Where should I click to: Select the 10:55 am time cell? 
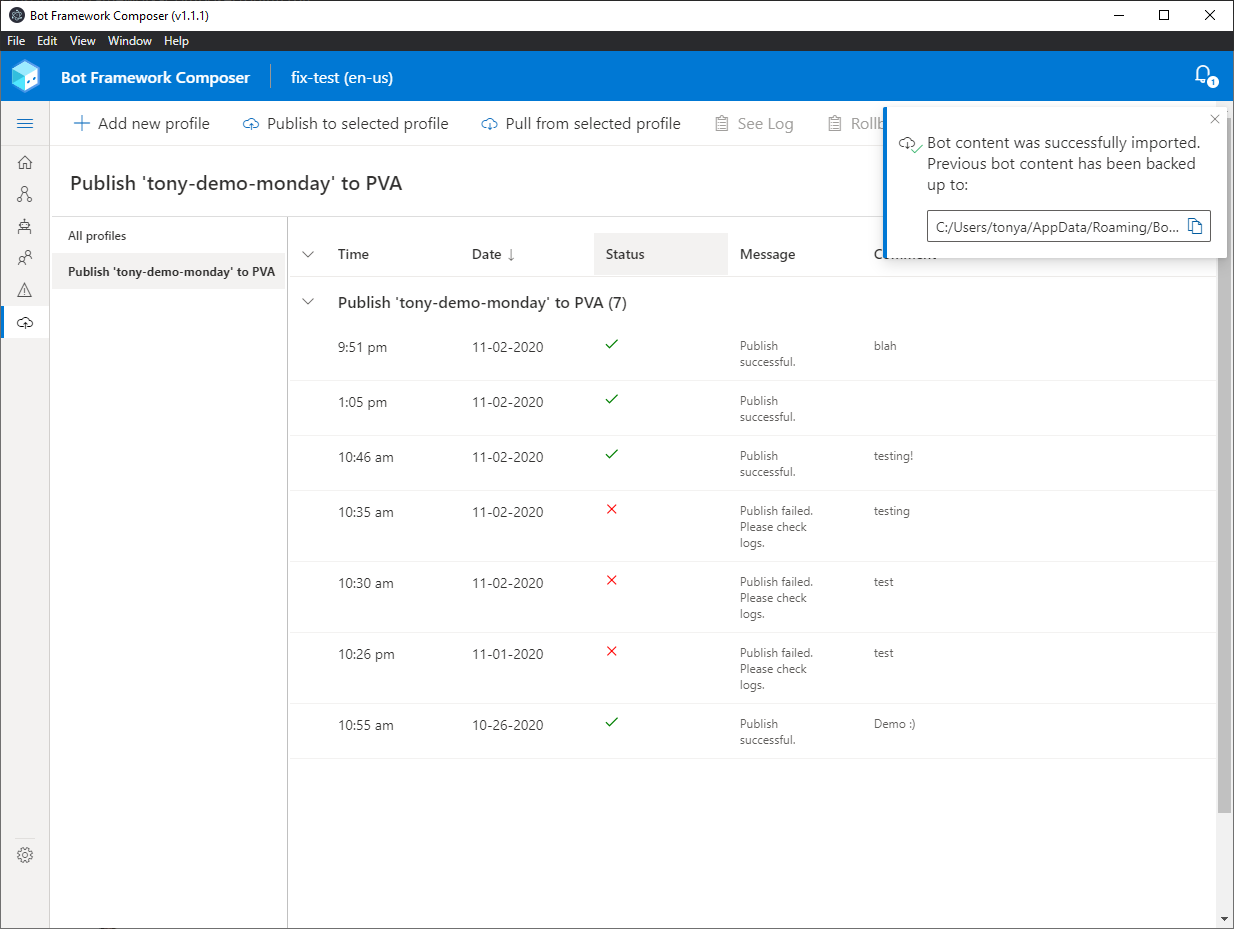[366, 725]
